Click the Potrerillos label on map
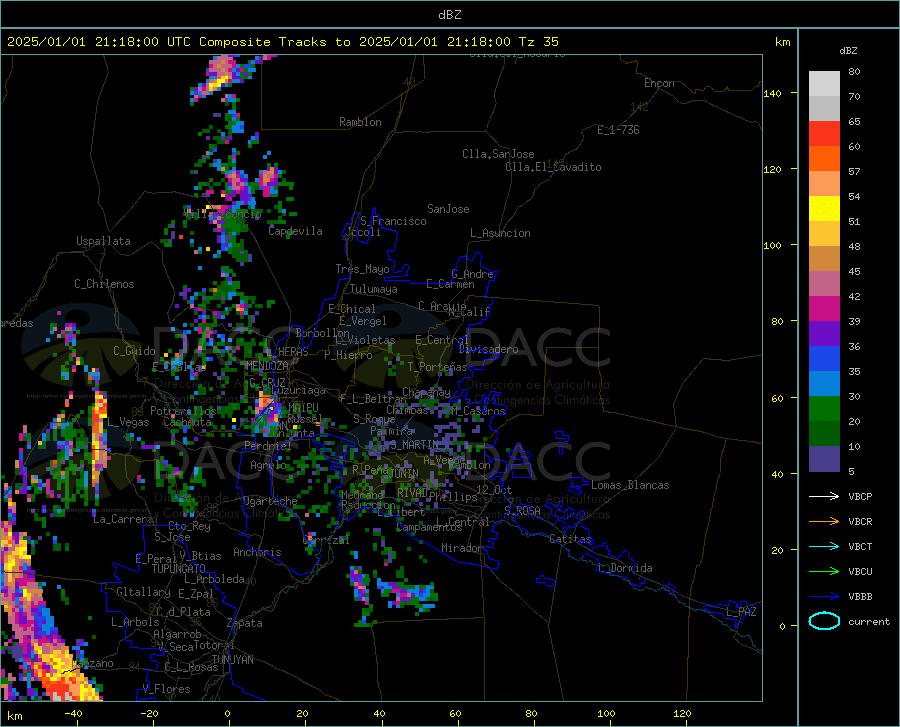The width and height of the screenshot is (900, 727). [x=183, y=411]
